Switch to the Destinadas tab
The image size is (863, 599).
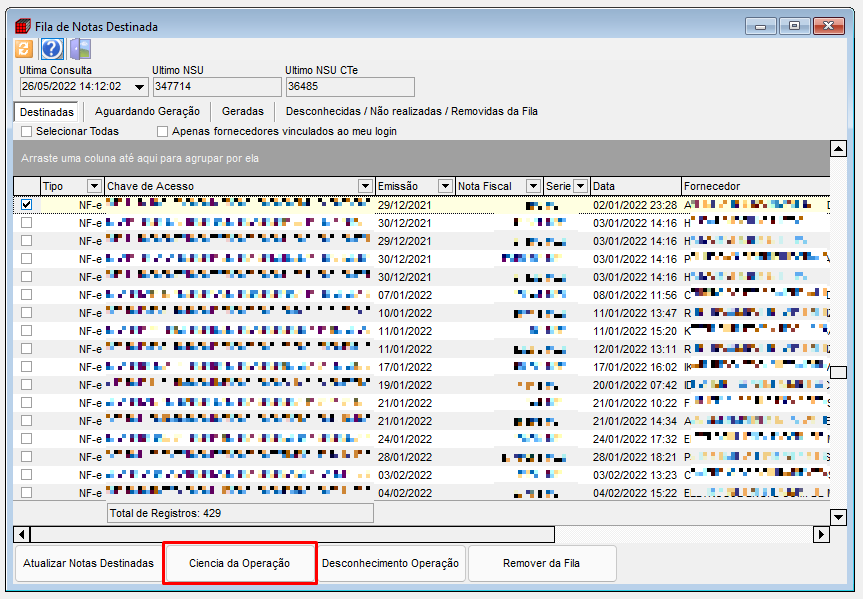(46, 112)
